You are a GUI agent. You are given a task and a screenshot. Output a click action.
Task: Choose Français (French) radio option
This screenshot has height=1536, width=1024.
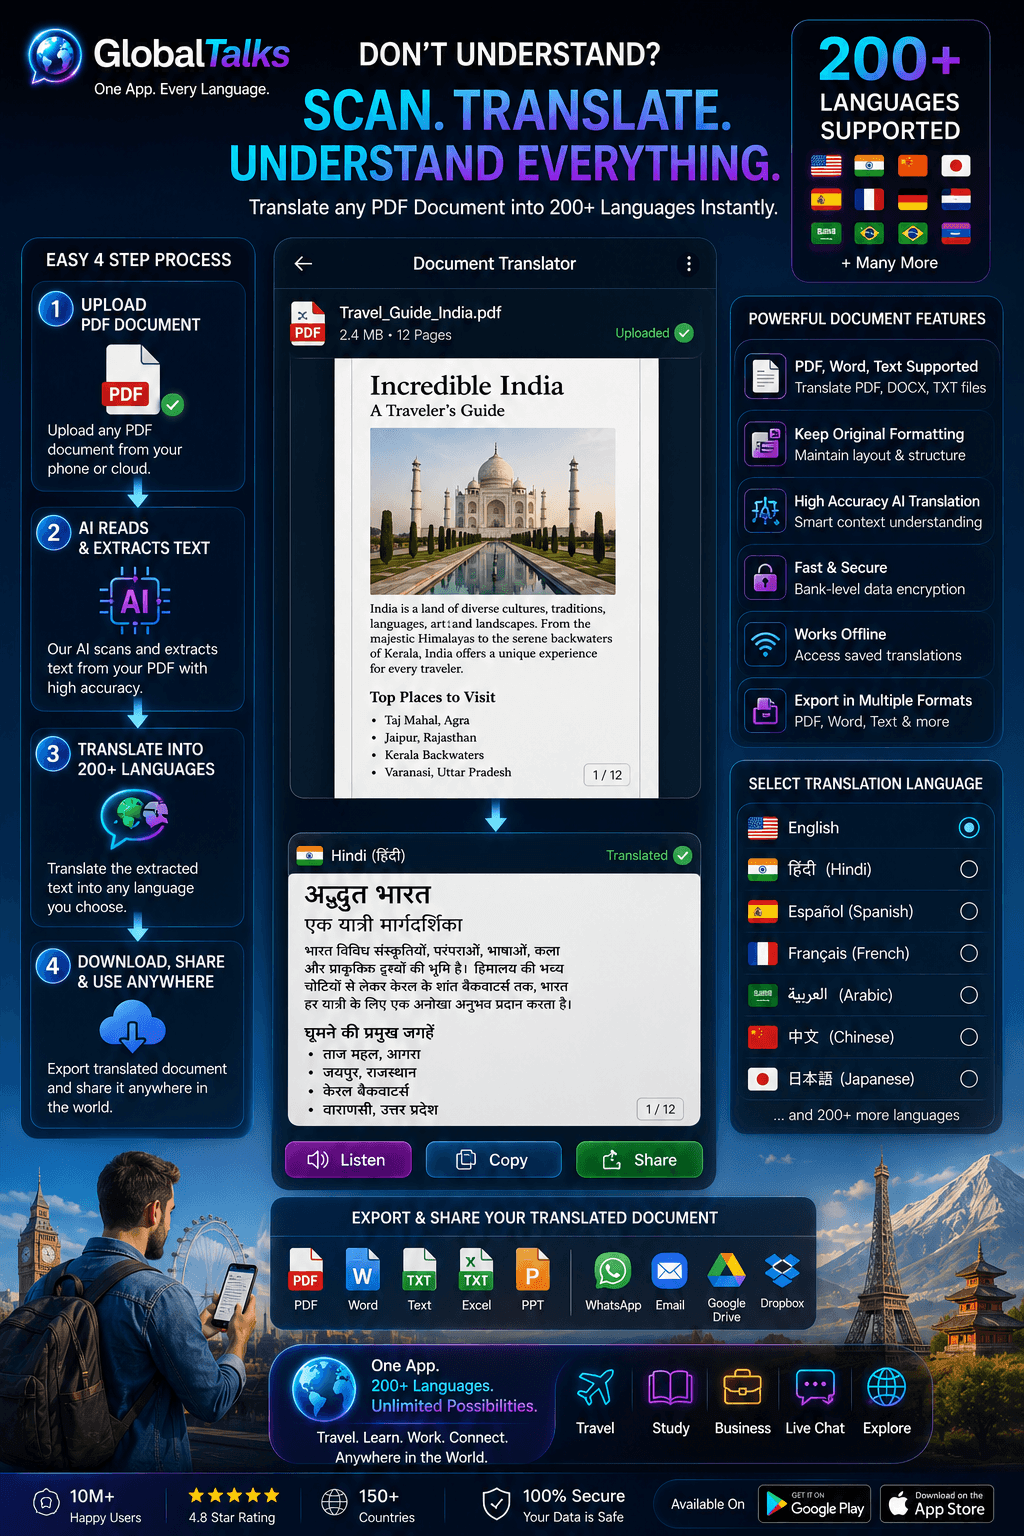point(968,953)
